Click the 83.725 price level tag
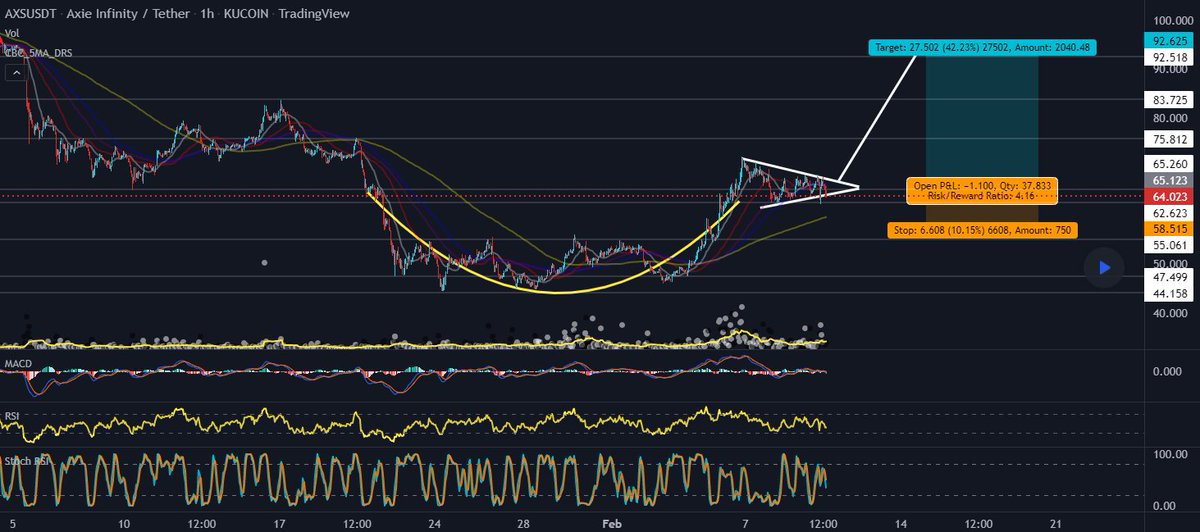Screen dimensions: 1200x532 click(x=1169, y=100)
